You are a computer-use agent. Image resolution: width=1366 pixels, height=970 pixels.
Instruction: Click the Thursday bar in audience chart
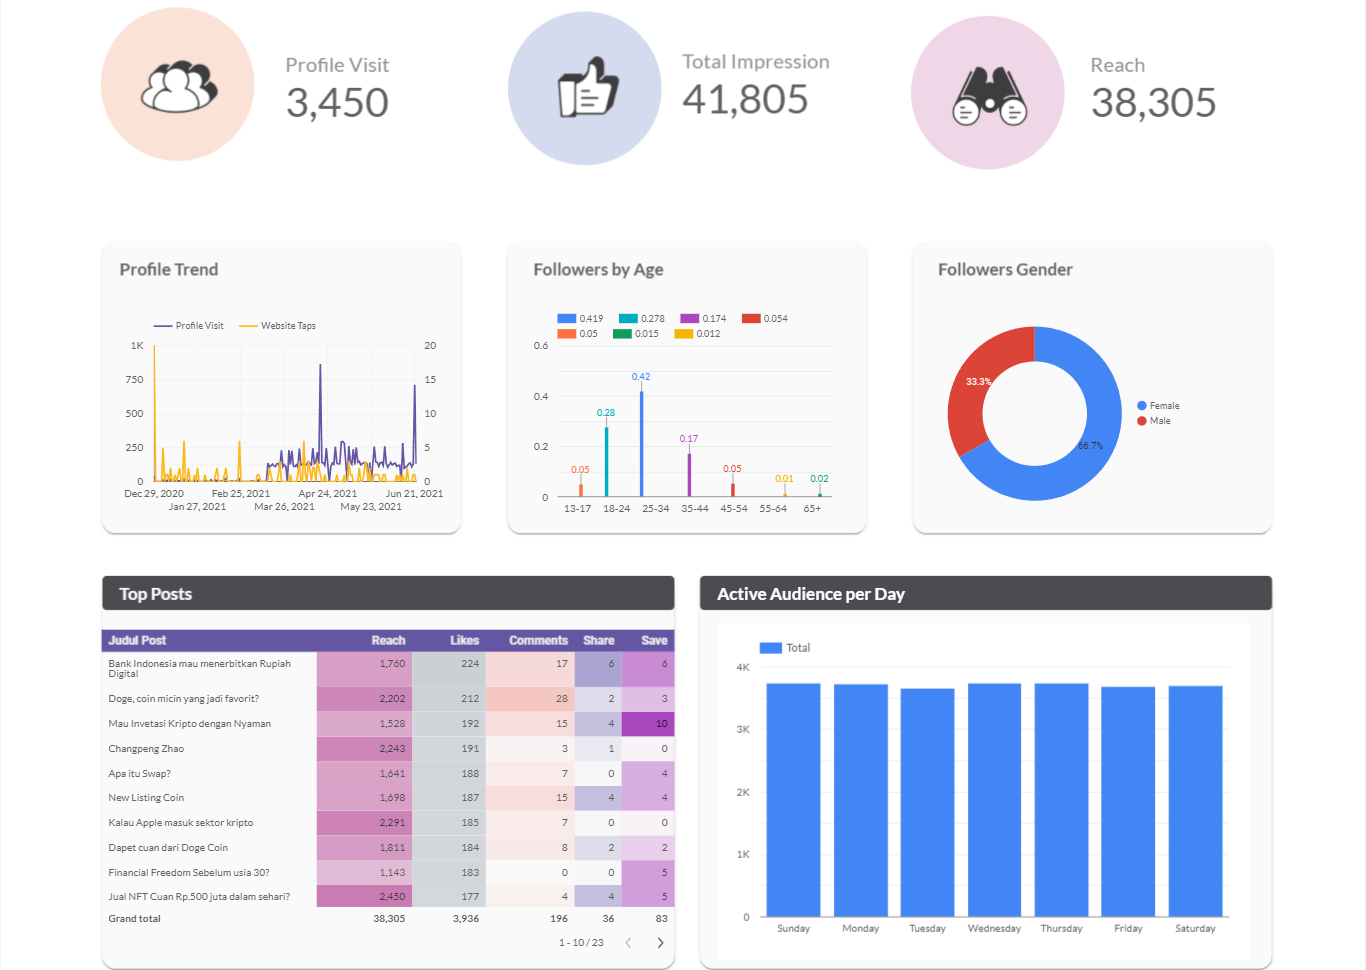click(x=1061, y=800)
